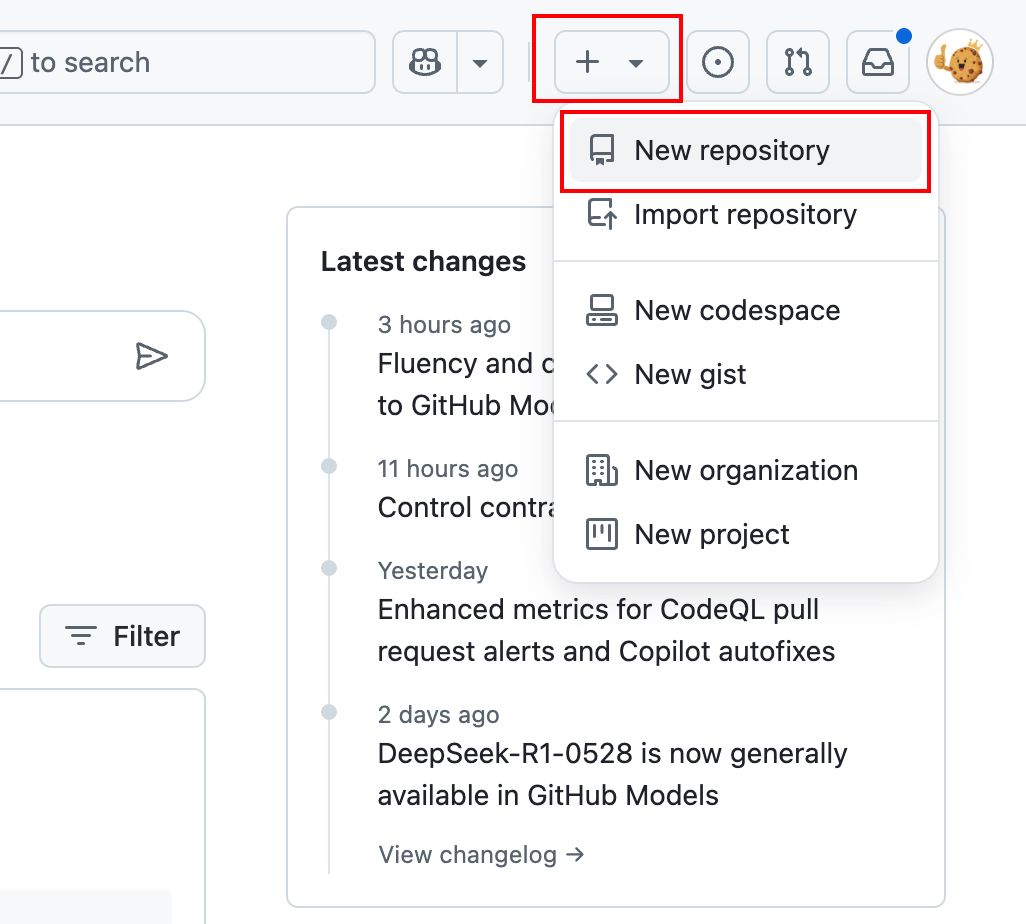Click the search input field
Viewport: 1026px width, 924px height.
pyautogui.click(x=190, y=63)
